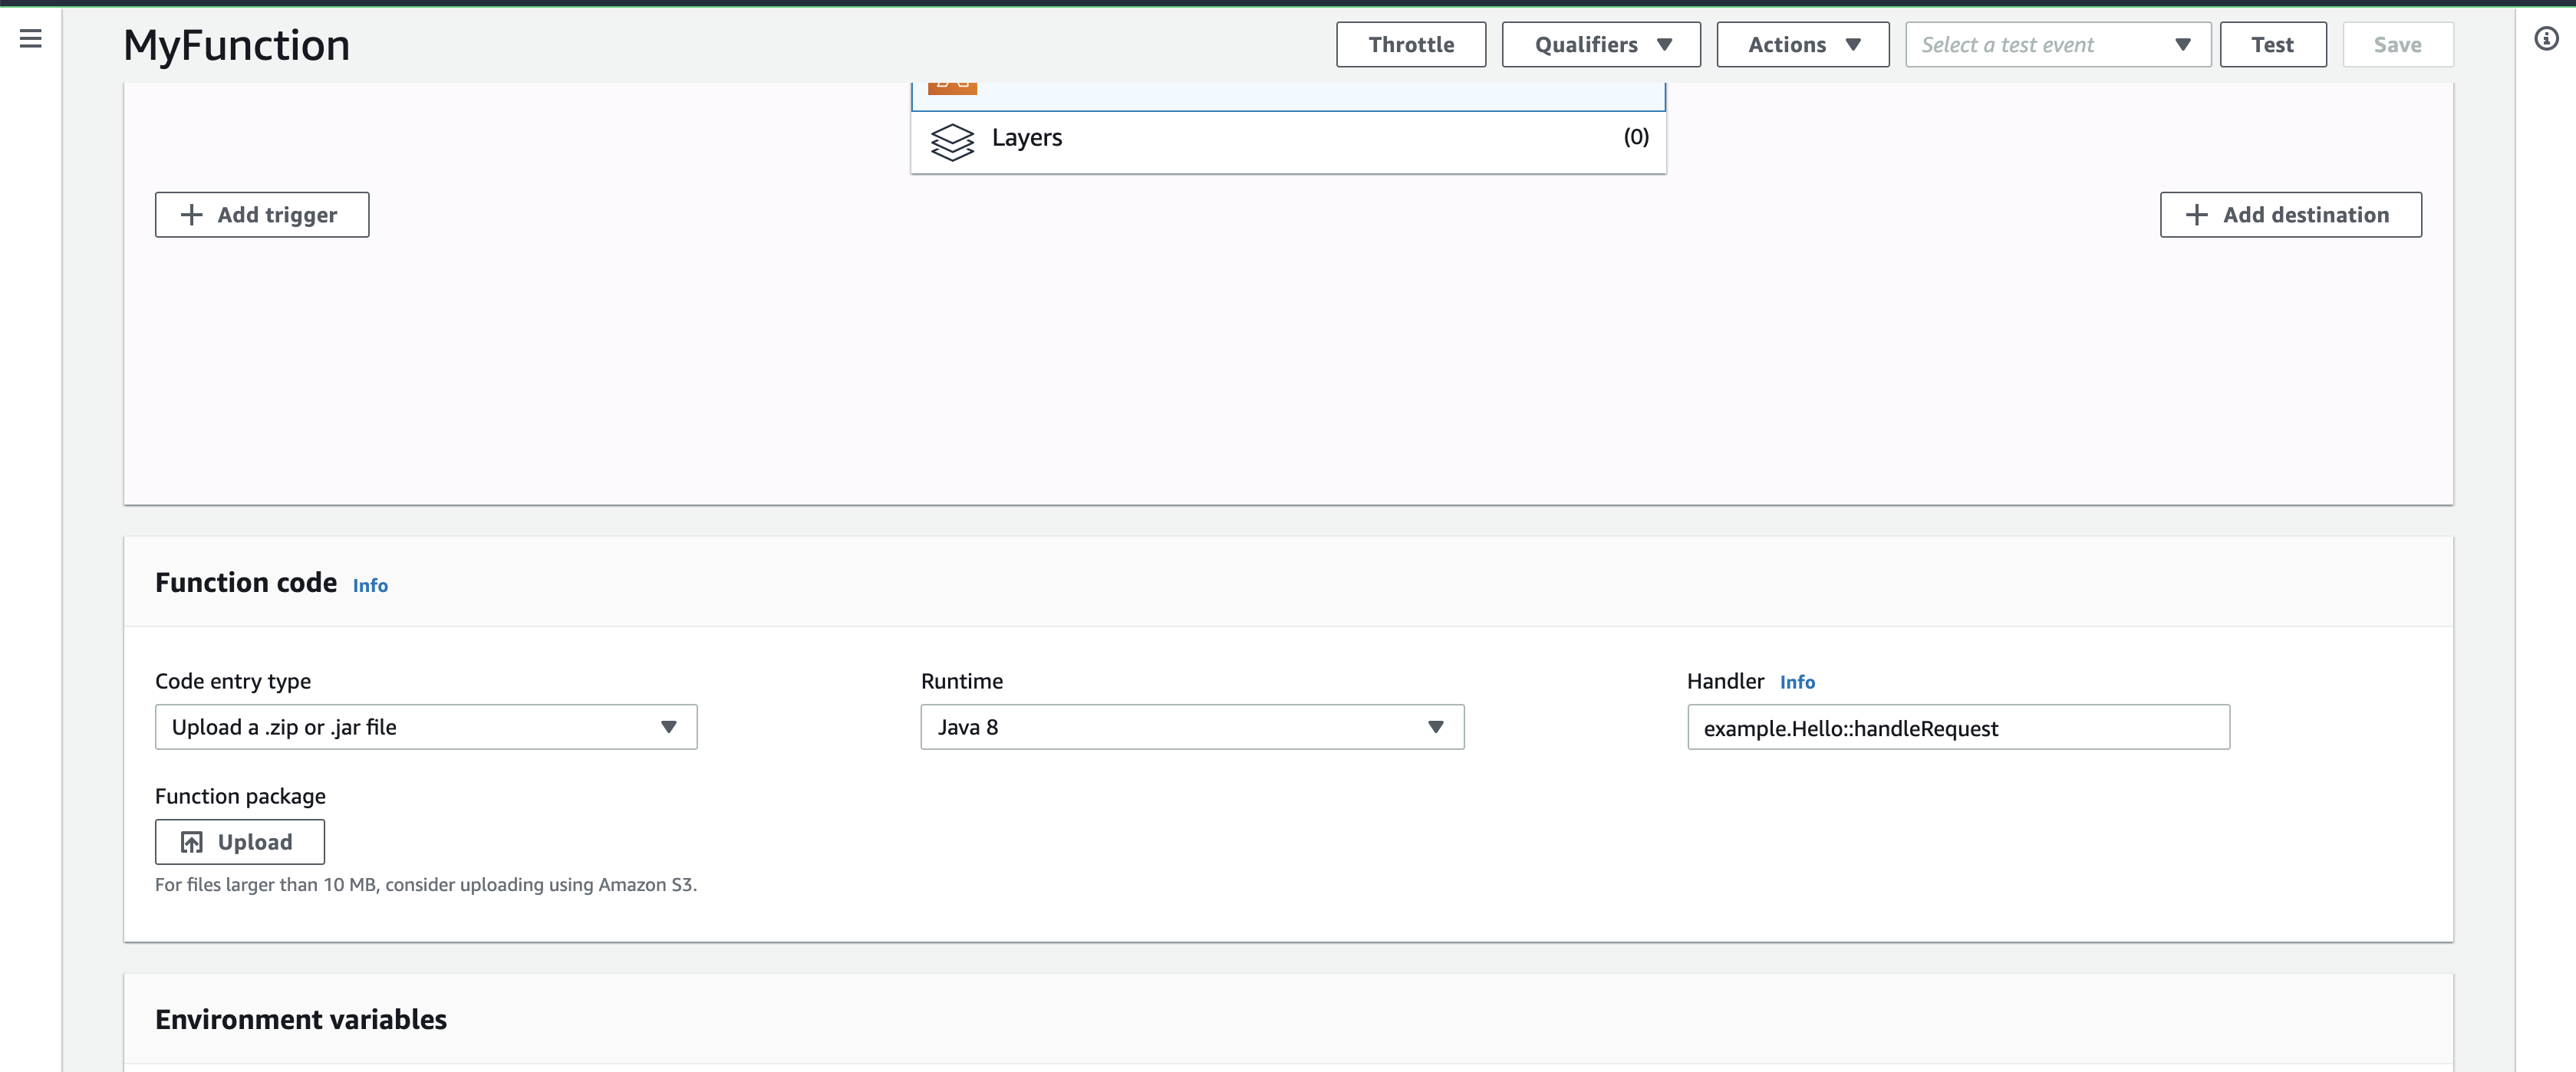The width and height of the screenshot is (2576, 1072).
Task: Click the dropdown arrow on the Qualifiers button
Action: pyautogui.click(x=1665, y=44)
